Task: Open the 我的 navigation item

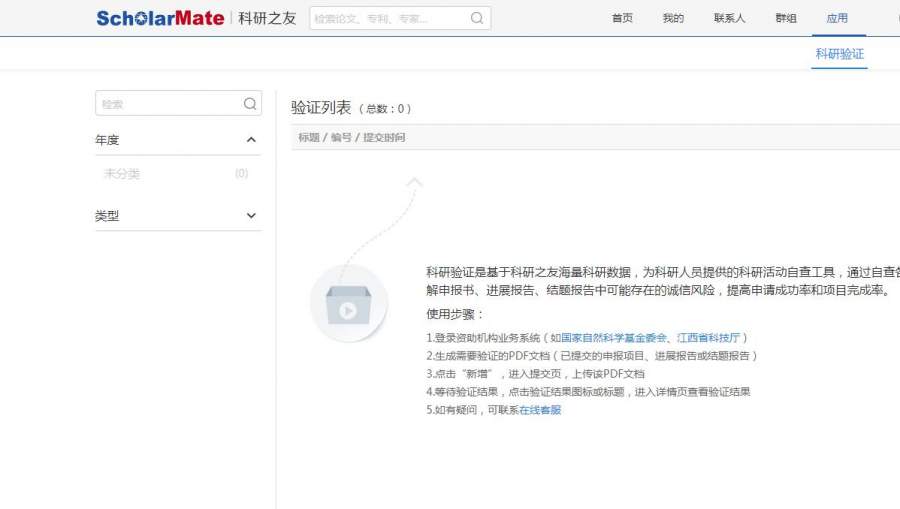Action: [x=673, y=18]
